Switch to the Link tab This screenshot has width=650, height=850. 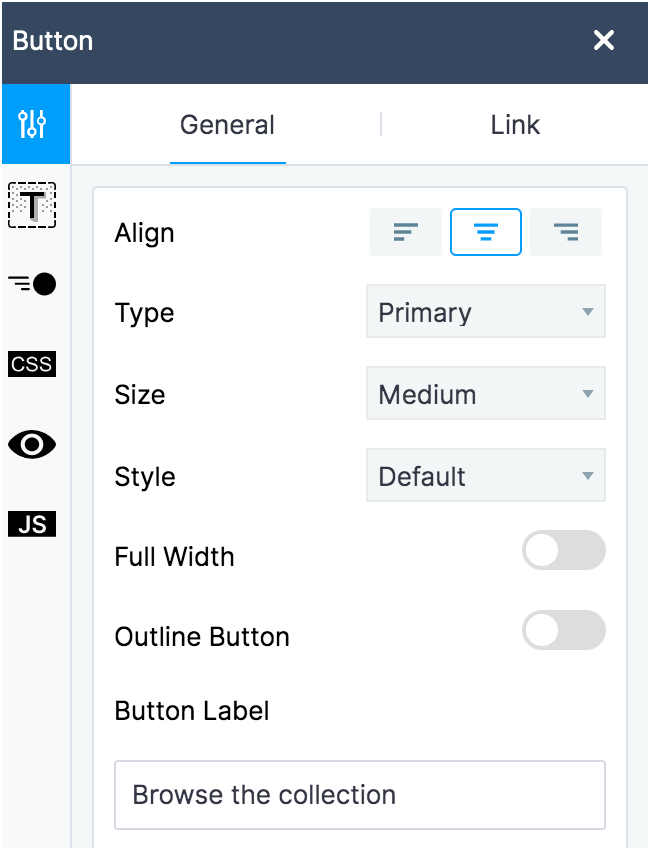tap(515, 125)
